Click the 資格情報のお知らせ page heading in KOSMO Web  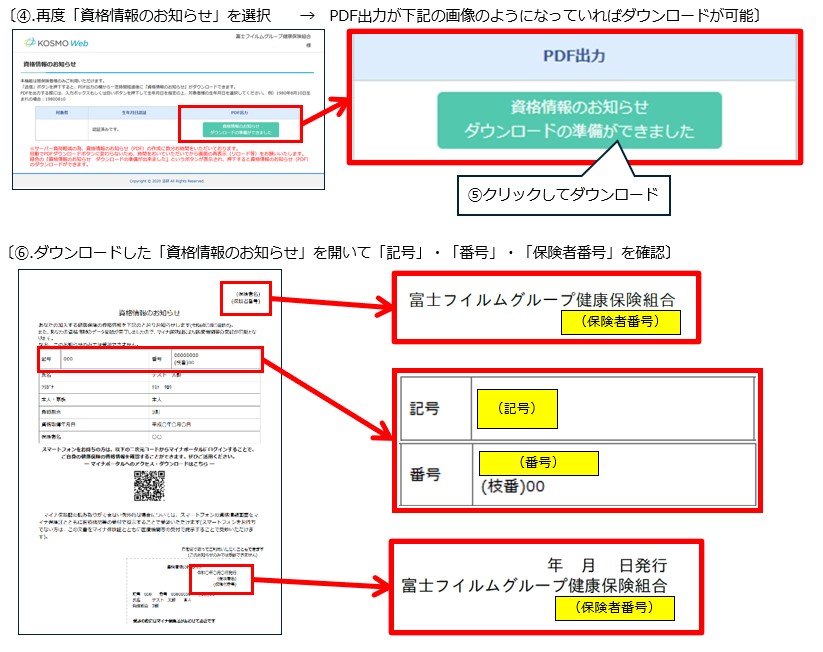[47, 64]
